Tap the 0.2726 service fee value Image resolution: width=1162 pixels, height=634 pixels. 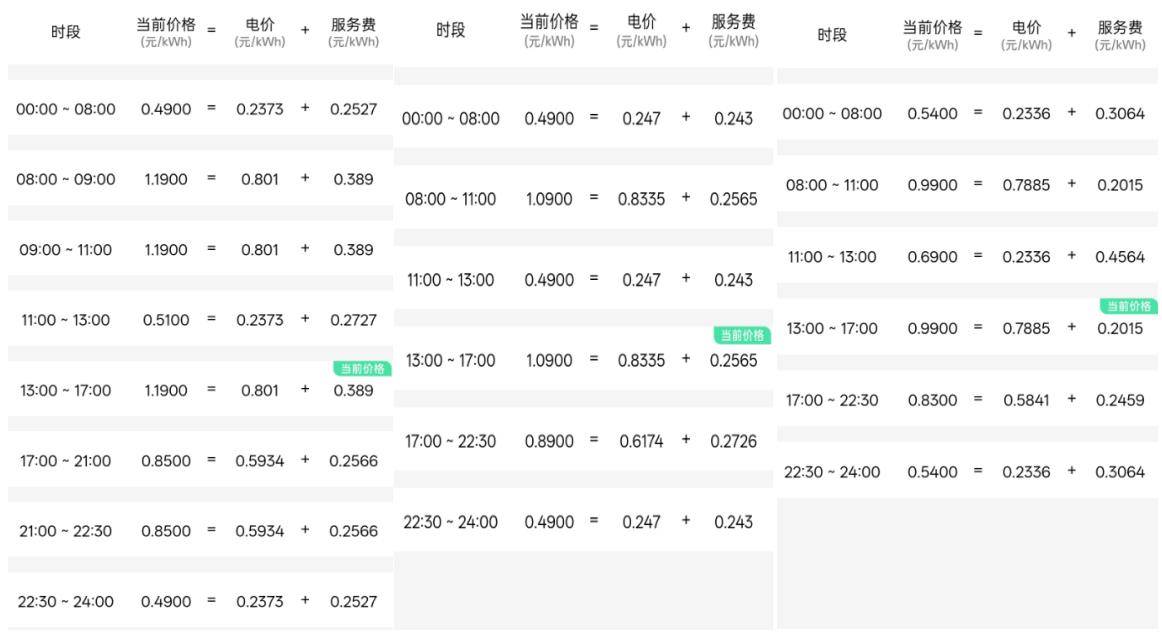tap(733, 441)
